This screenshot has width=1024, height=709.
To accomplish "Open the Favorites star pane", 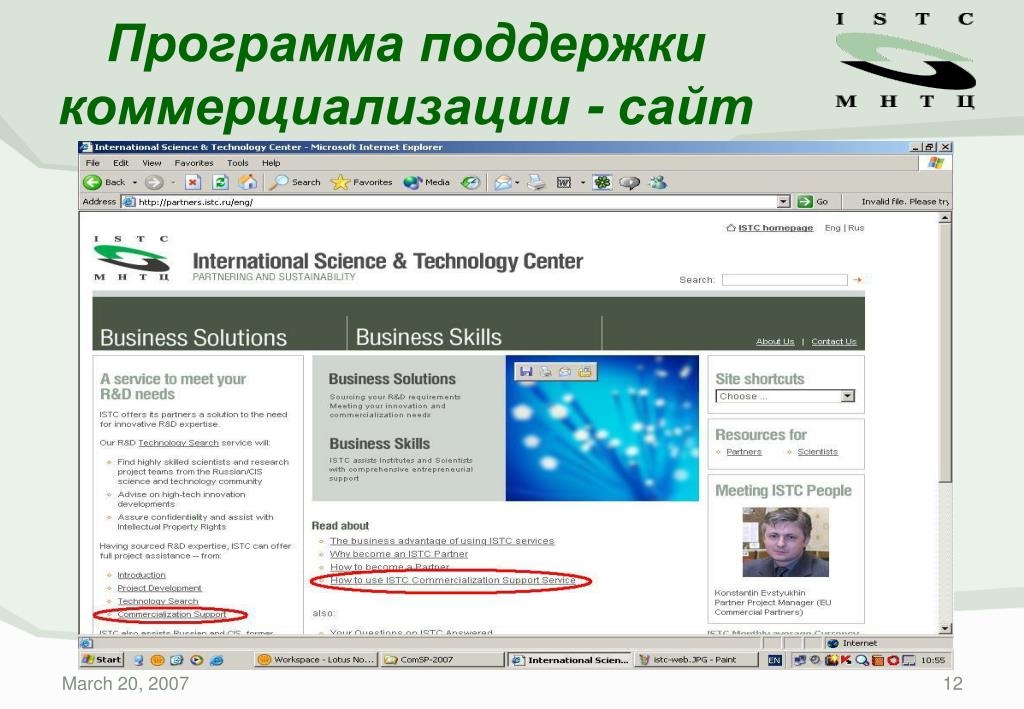I will pos(361,182).
